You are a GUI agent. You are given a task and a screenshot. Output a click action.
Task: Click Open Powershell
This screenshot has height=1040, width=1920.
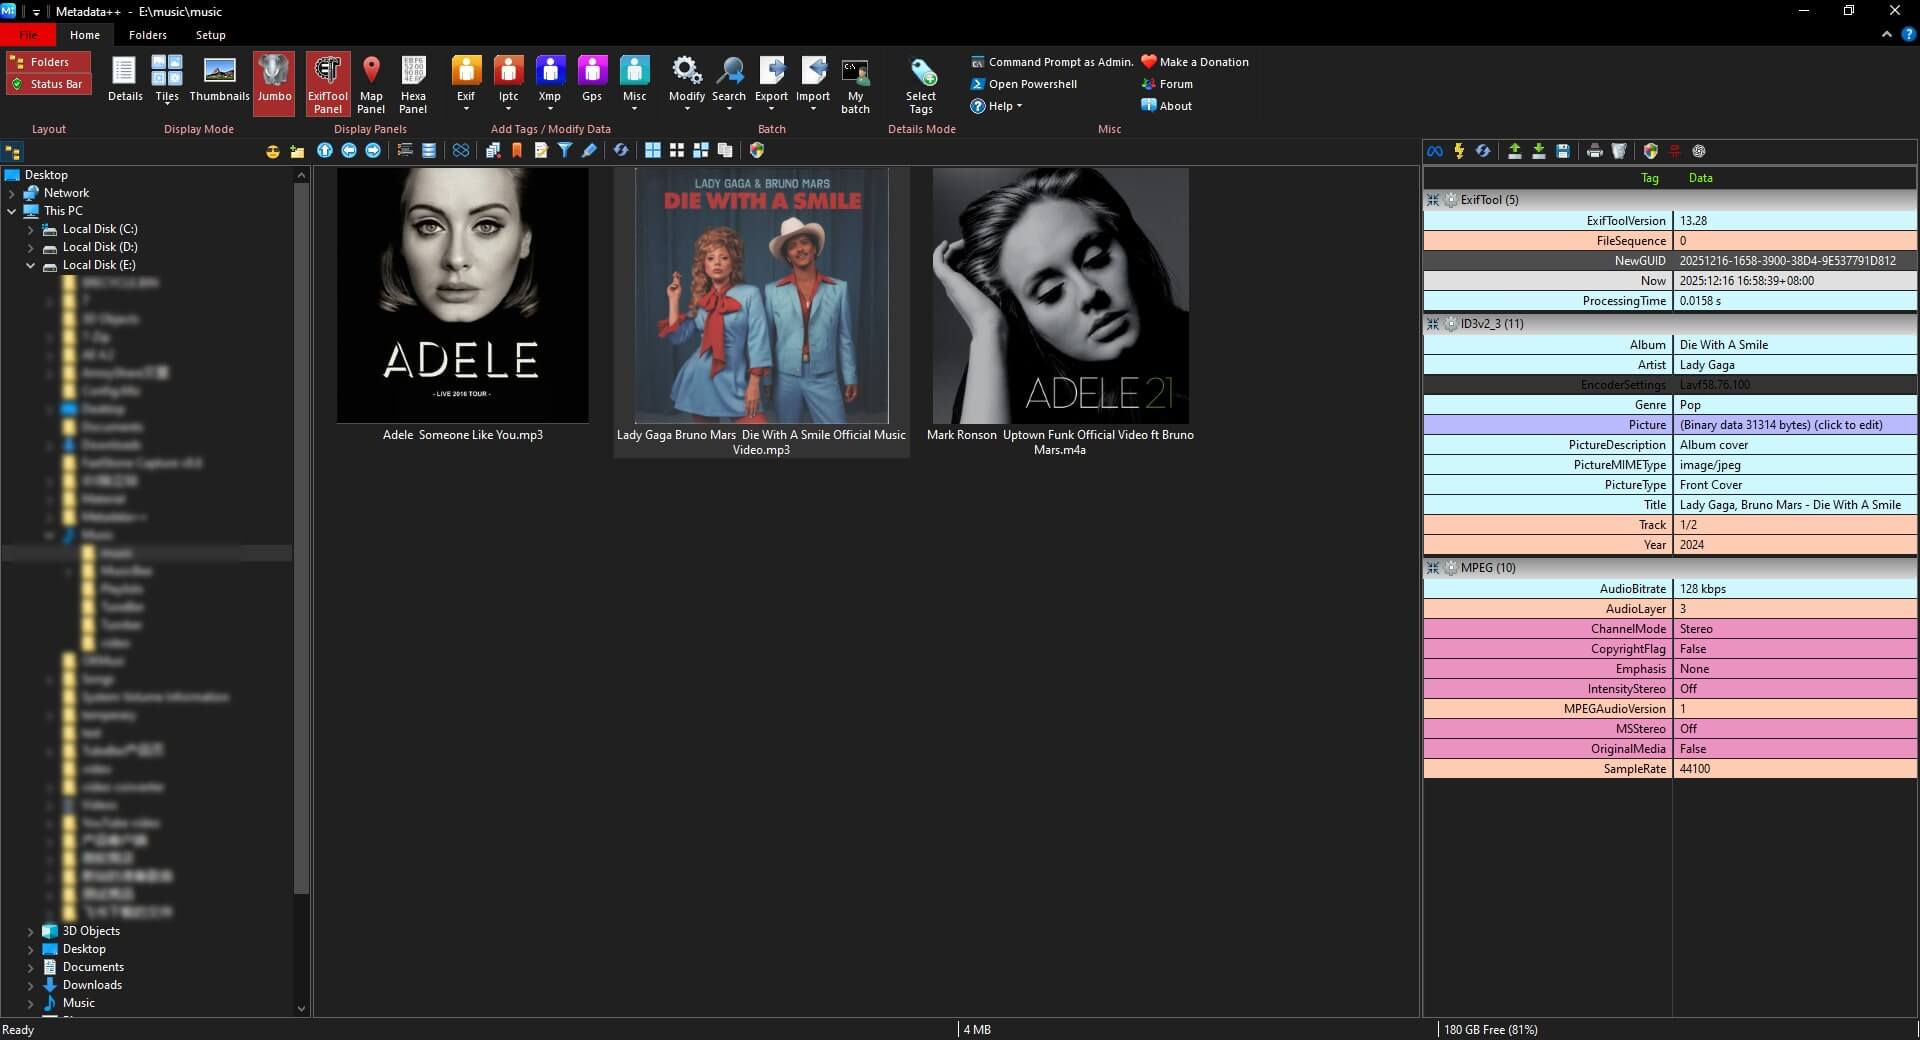(1024, 84)
